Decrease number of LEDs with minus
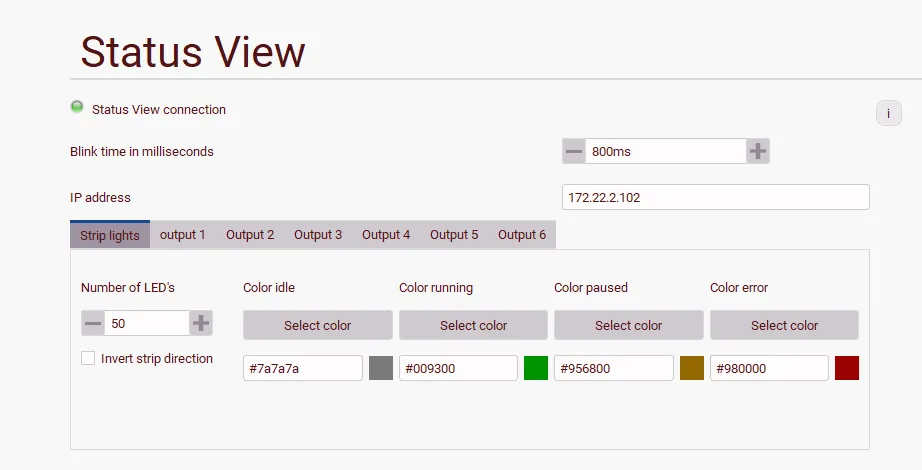The height and width of the screenshot is (470, 922). click(93, 323)
